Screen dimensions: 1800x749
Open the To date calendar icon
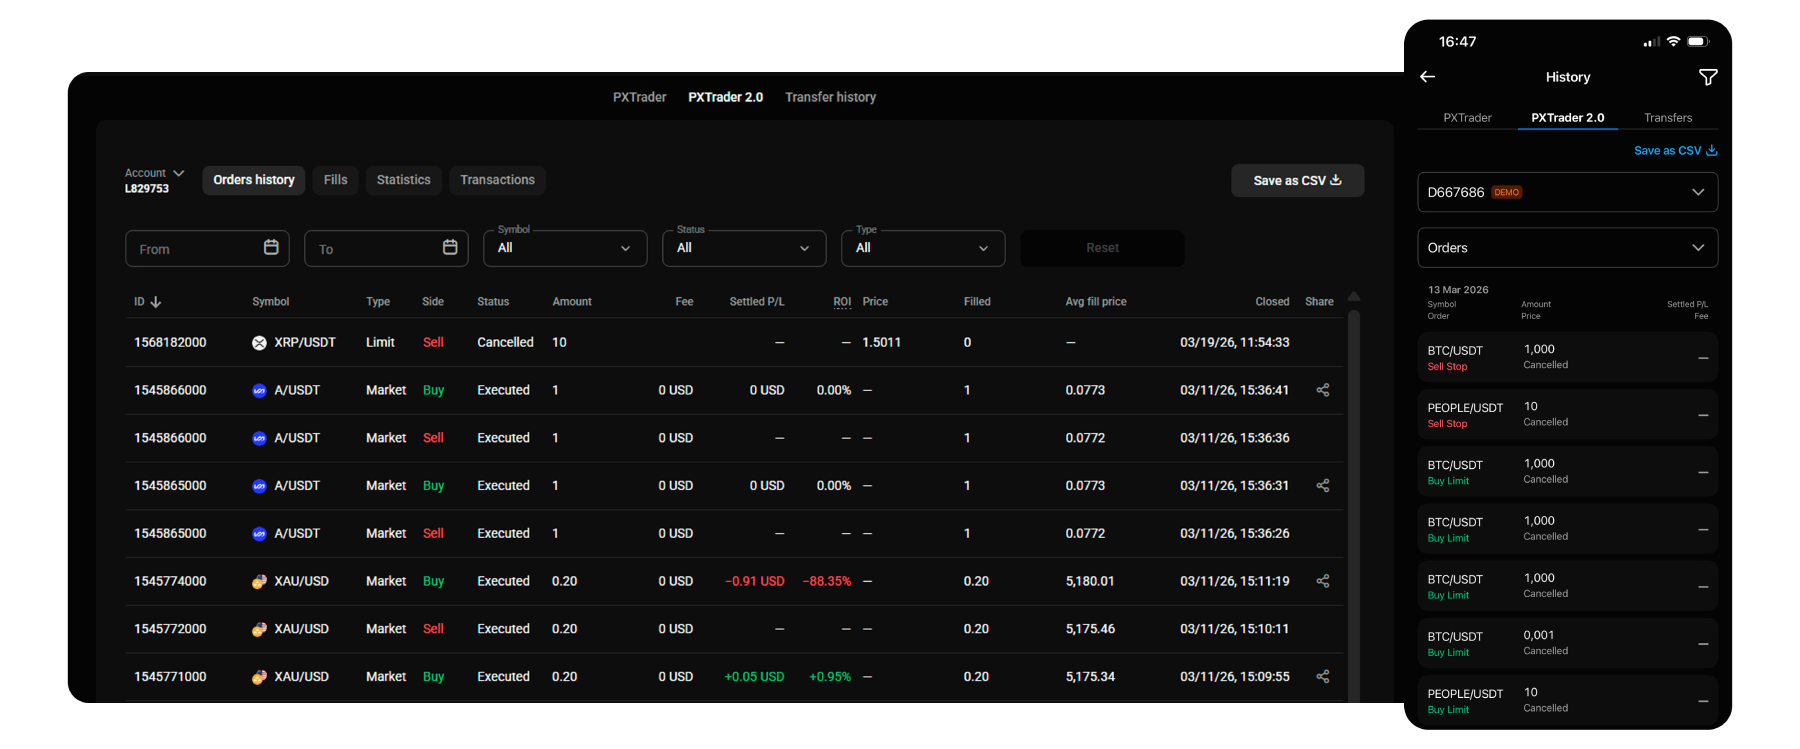(450, 247)
